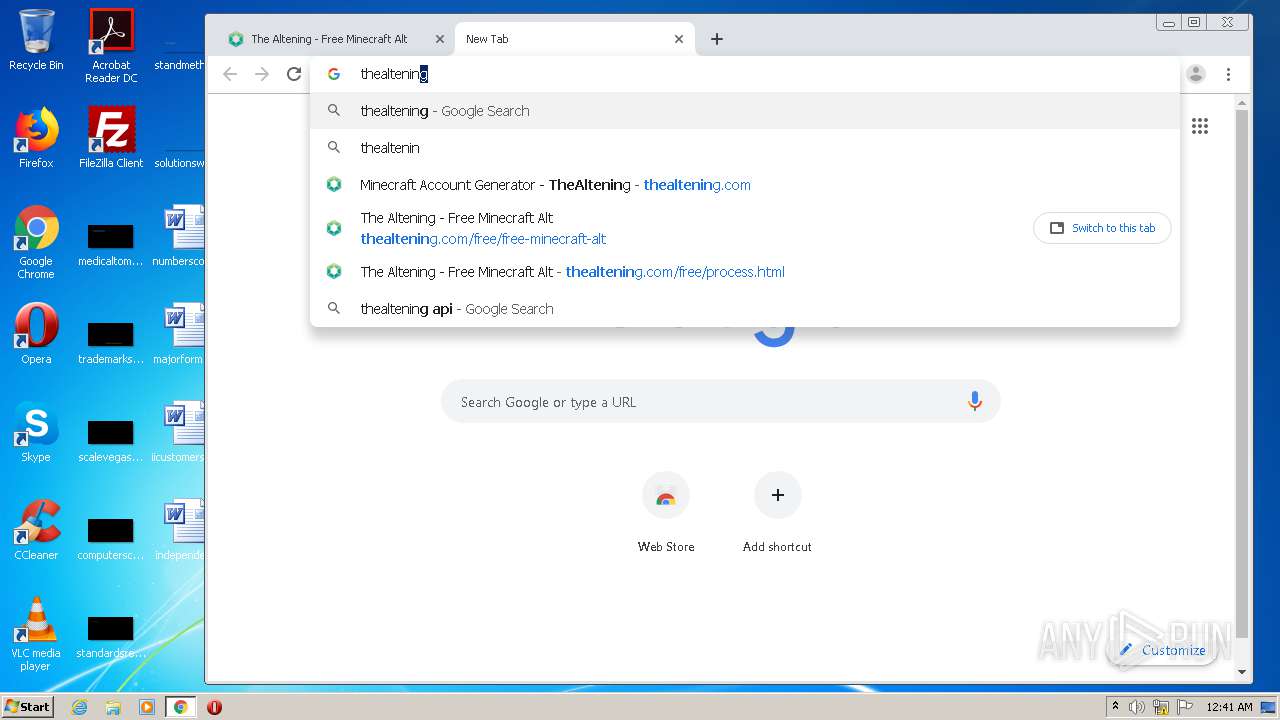Click the Chrome taskbar button
1280x720 pixels.
[181, 707]
